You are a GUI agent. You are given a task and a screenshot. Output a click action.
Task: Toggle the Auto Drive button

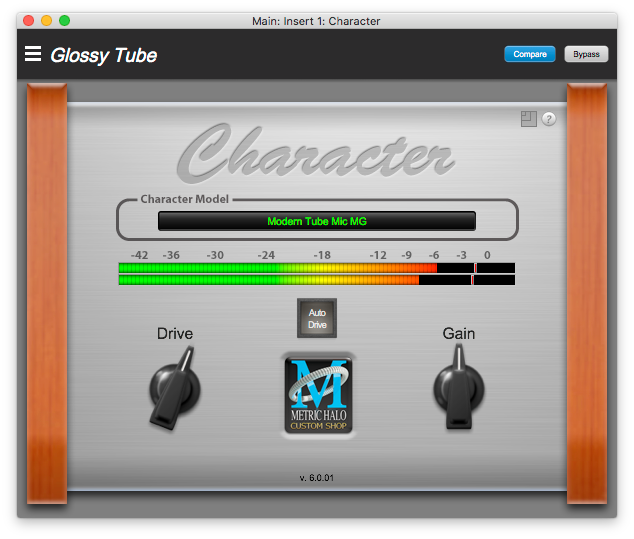click(x=317, y=318)
